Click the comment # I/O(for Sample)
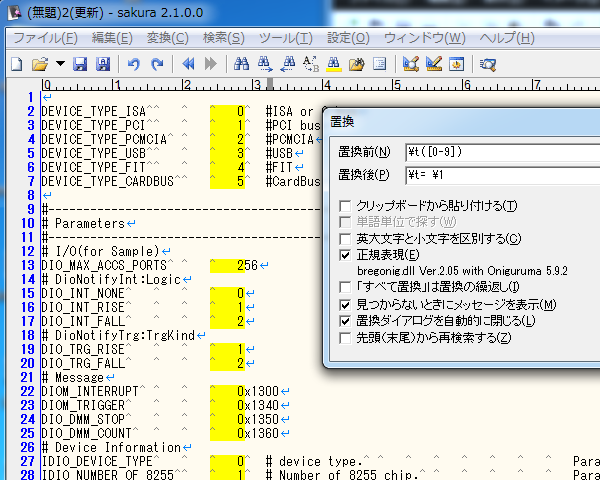 [101, 251]
